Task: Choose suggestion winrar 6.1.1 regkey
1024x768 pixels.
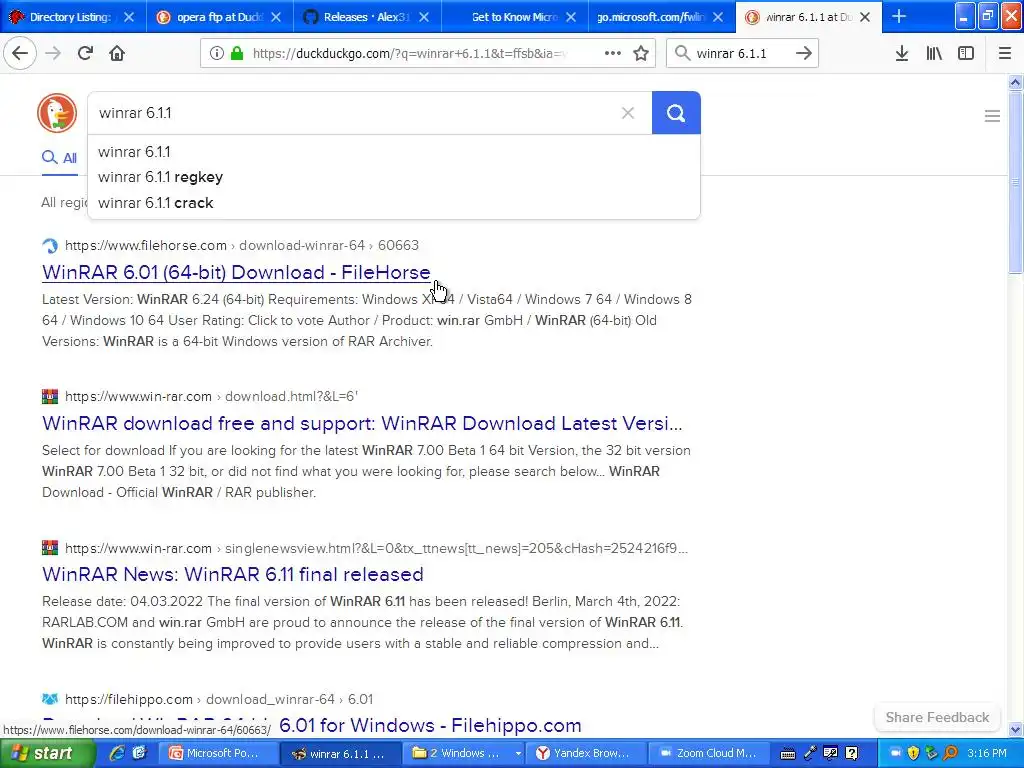Action: coord(161,177)
